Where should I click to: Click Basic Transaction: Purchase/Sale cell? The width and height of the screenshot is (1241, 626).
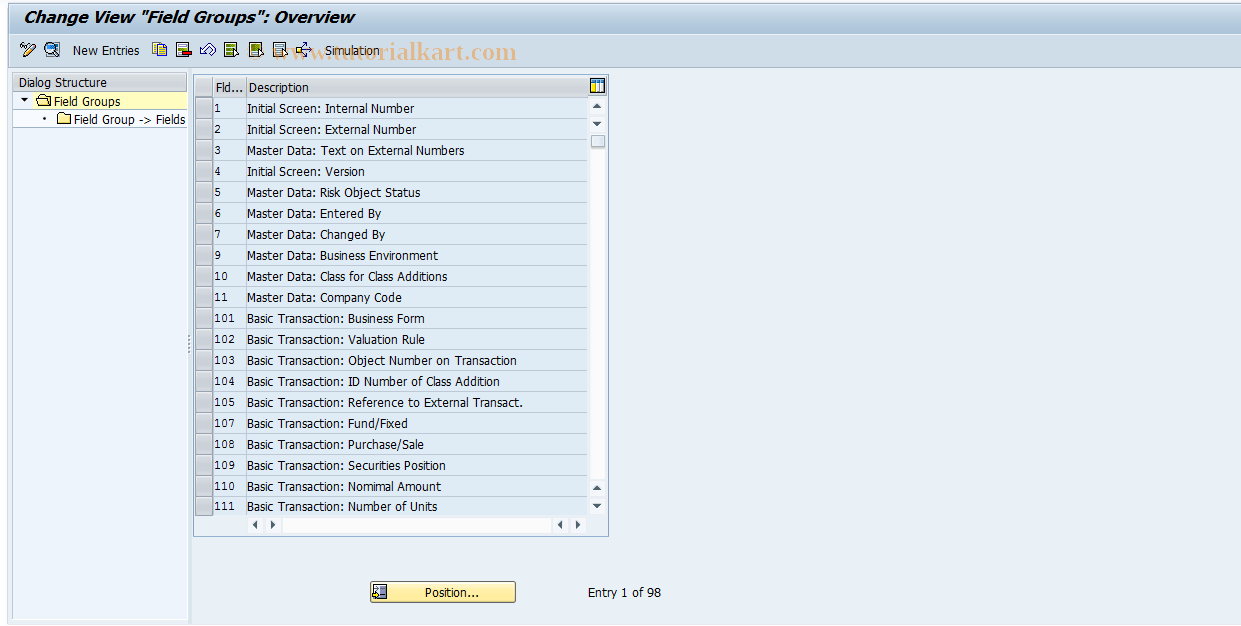tap(417, 444)
